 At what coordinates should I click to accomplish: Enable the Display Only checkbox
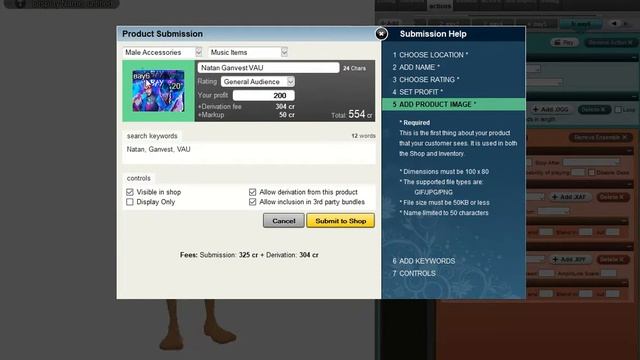(x=130, y=202)
